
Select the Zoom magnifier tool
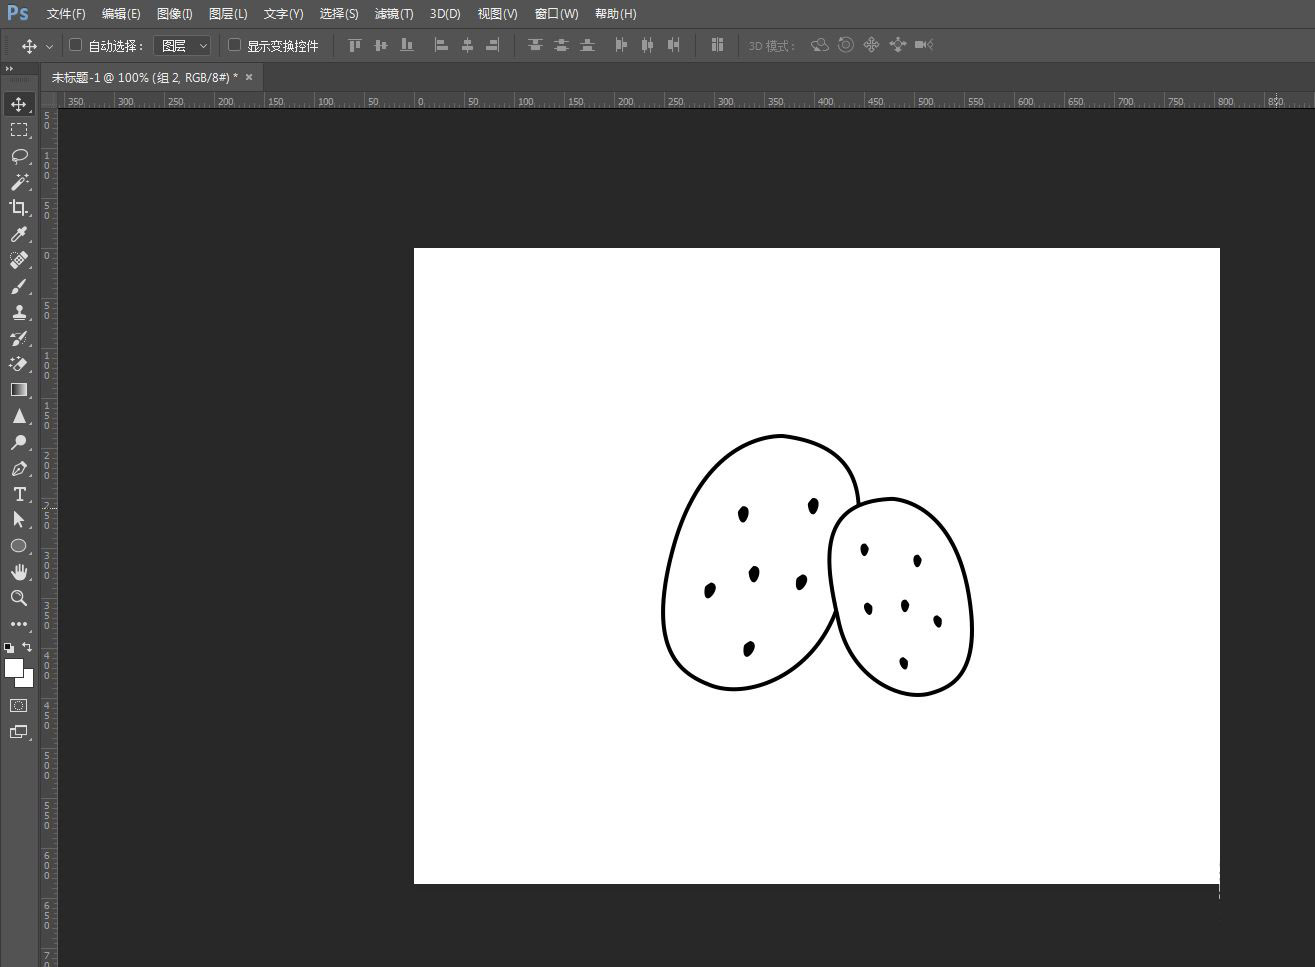[x=18, y=598]
